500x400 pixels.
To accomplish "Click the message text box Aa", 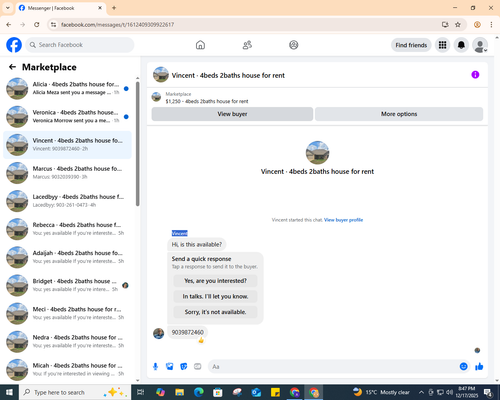I will click(333, 367).
